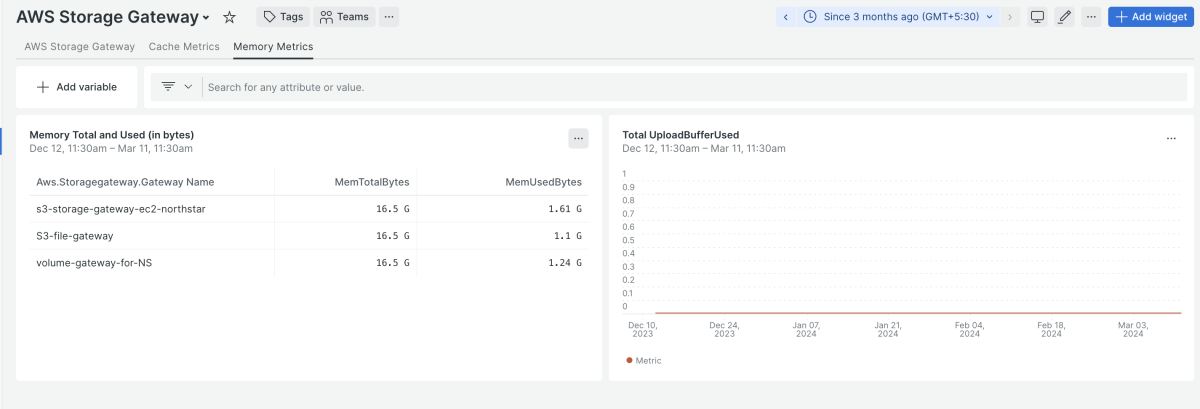This screenshot has width=1200, height=409.
Task: Open the filter icon dropdown
Action: 177,87
